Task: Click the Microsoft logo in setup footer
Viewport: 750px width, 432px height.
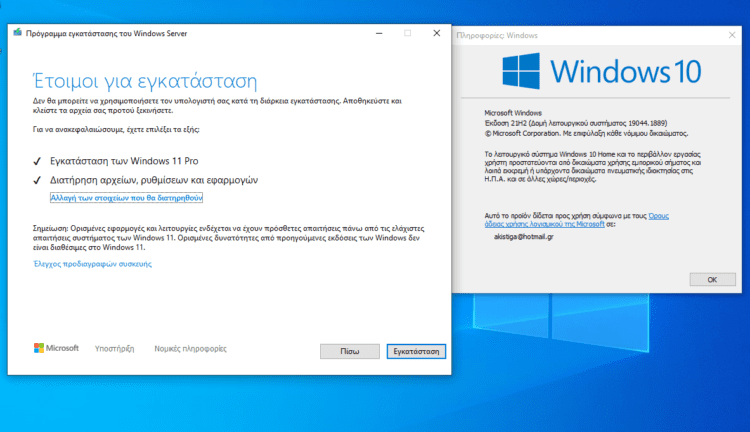Action: click(x=56, y=348)
